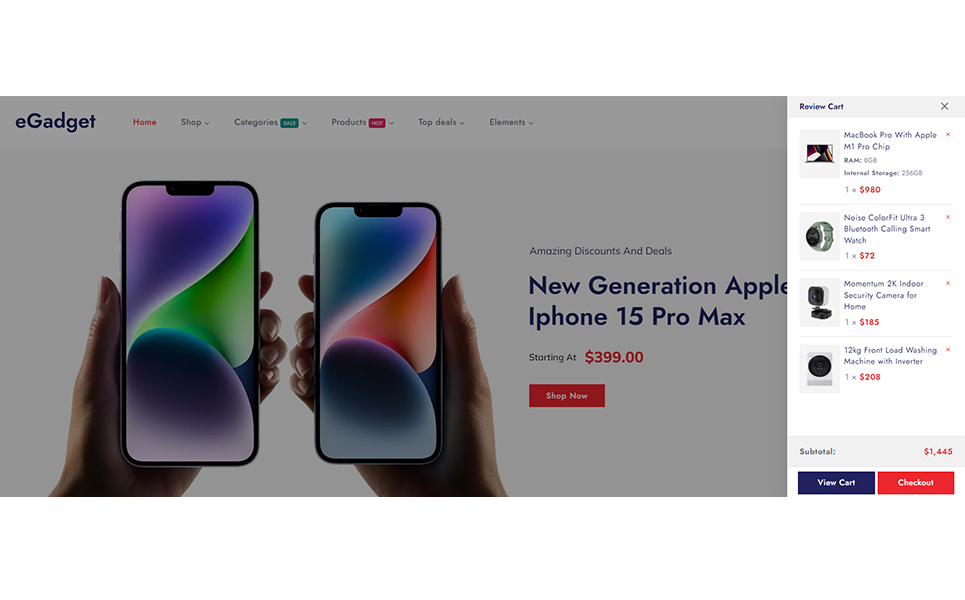Remove Momentum security camera from cart

tap(948, 284)
